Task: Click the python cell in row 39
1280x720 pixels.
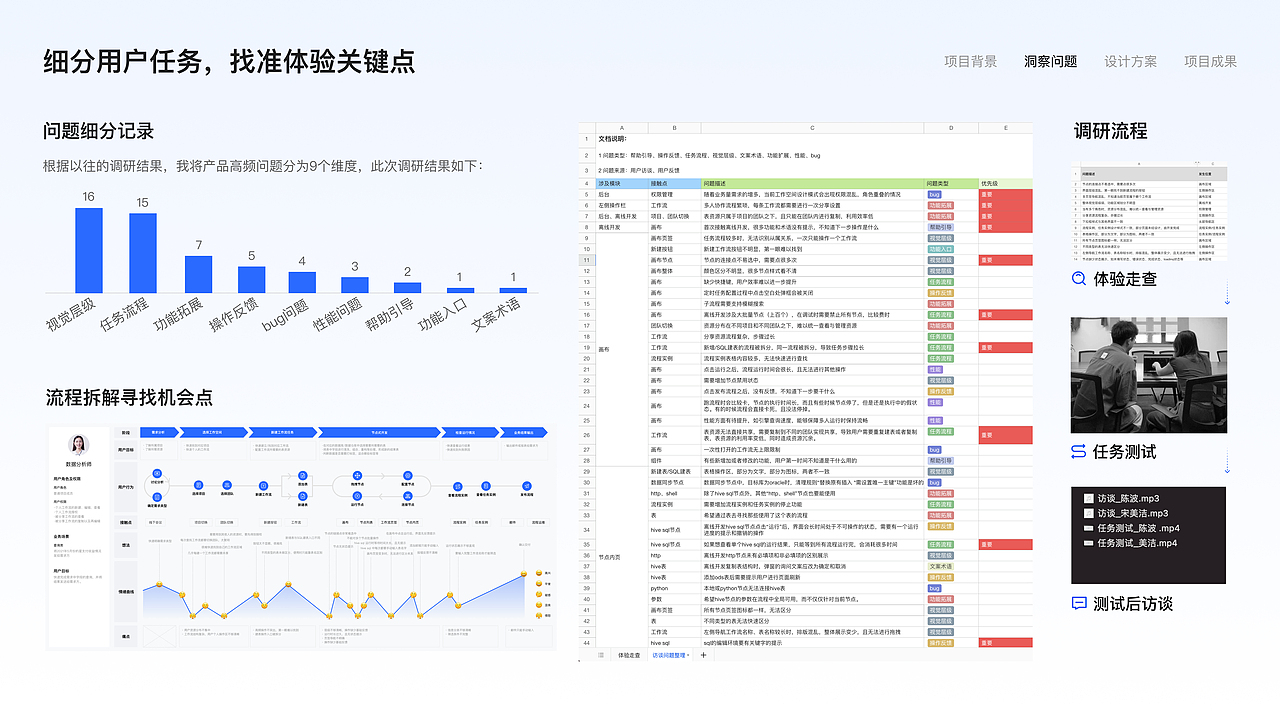Action: click(x=675, y=588)
